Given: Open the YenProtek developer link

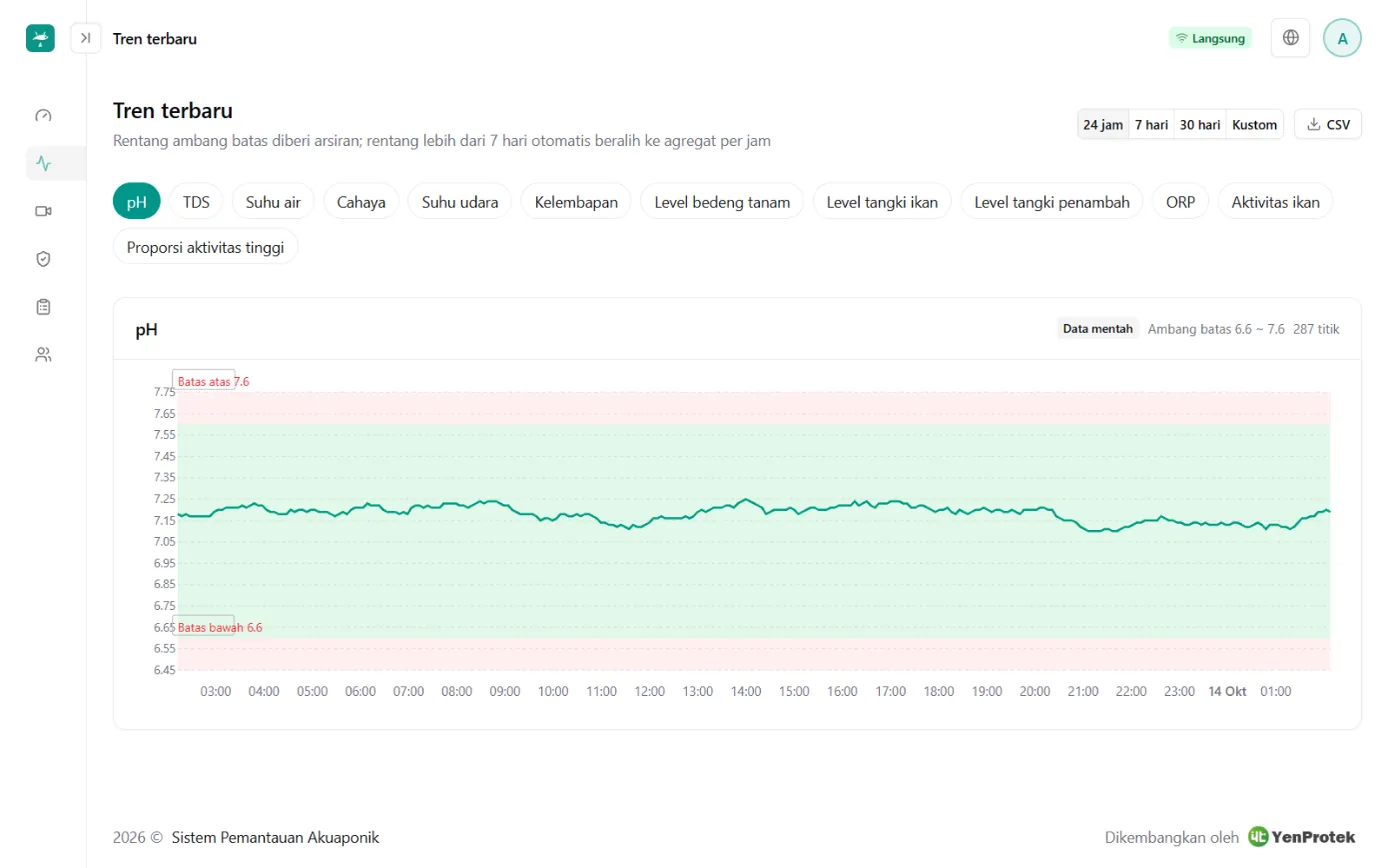Looking at the screenshot, I should coord(1302,837).
